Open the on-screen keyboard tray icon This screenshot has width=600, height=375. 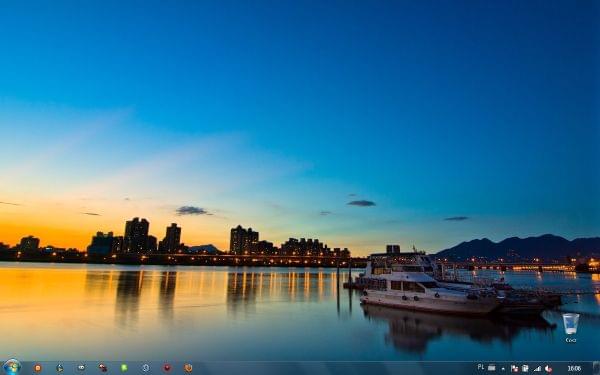(492, 368)
